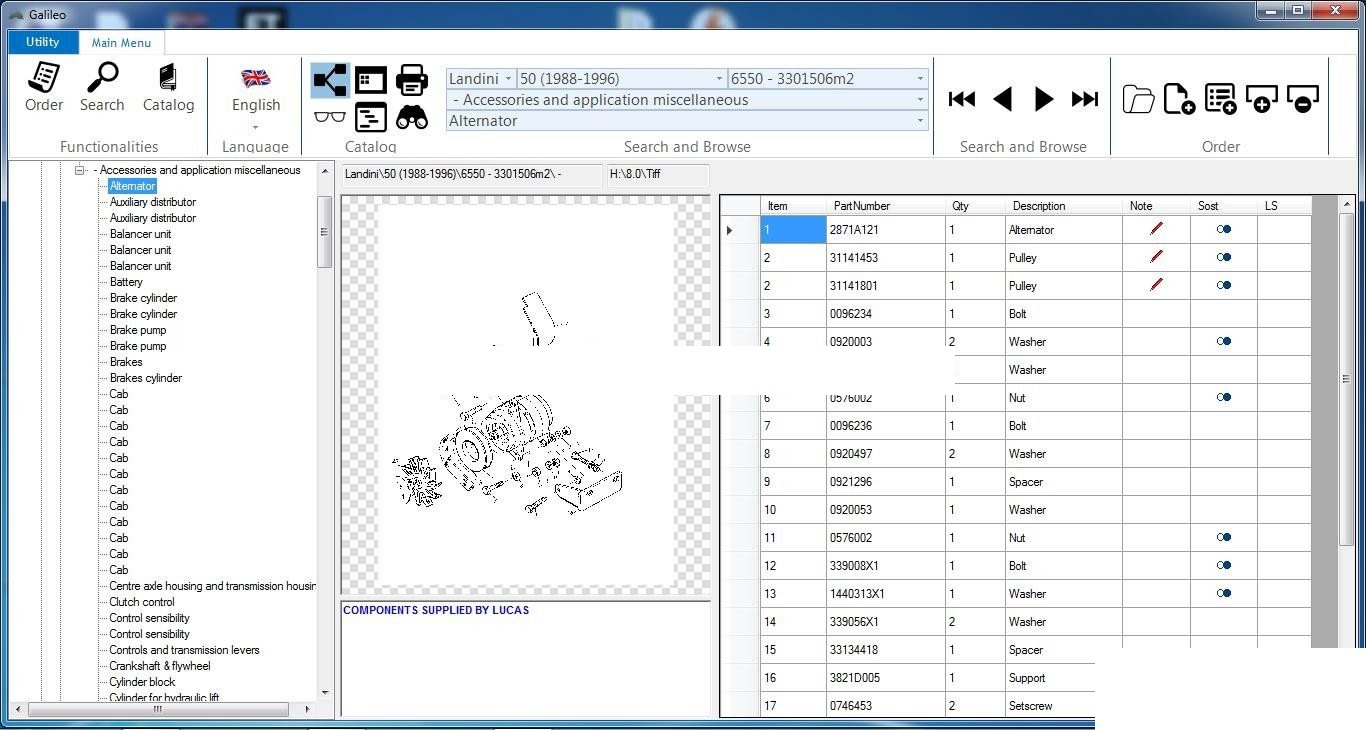Jump to the first record

point(962,99)
